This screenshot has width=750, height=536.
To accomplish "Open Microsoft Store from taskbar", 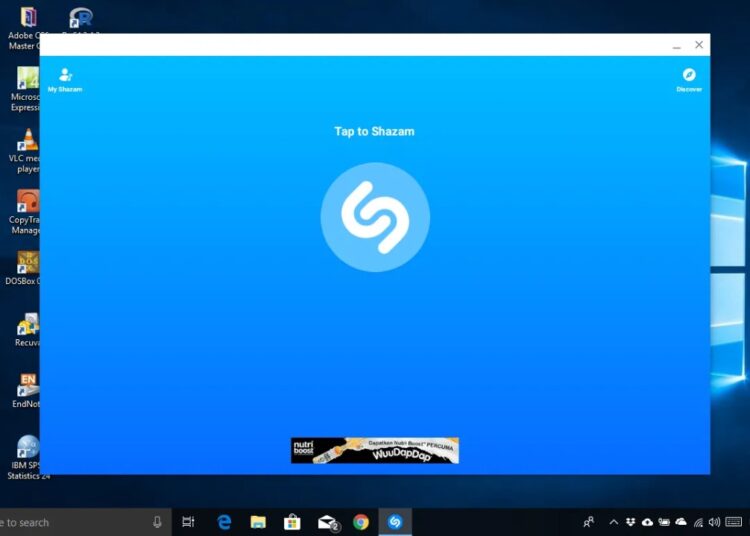I will pyautogui.click(x=292, y=522).
